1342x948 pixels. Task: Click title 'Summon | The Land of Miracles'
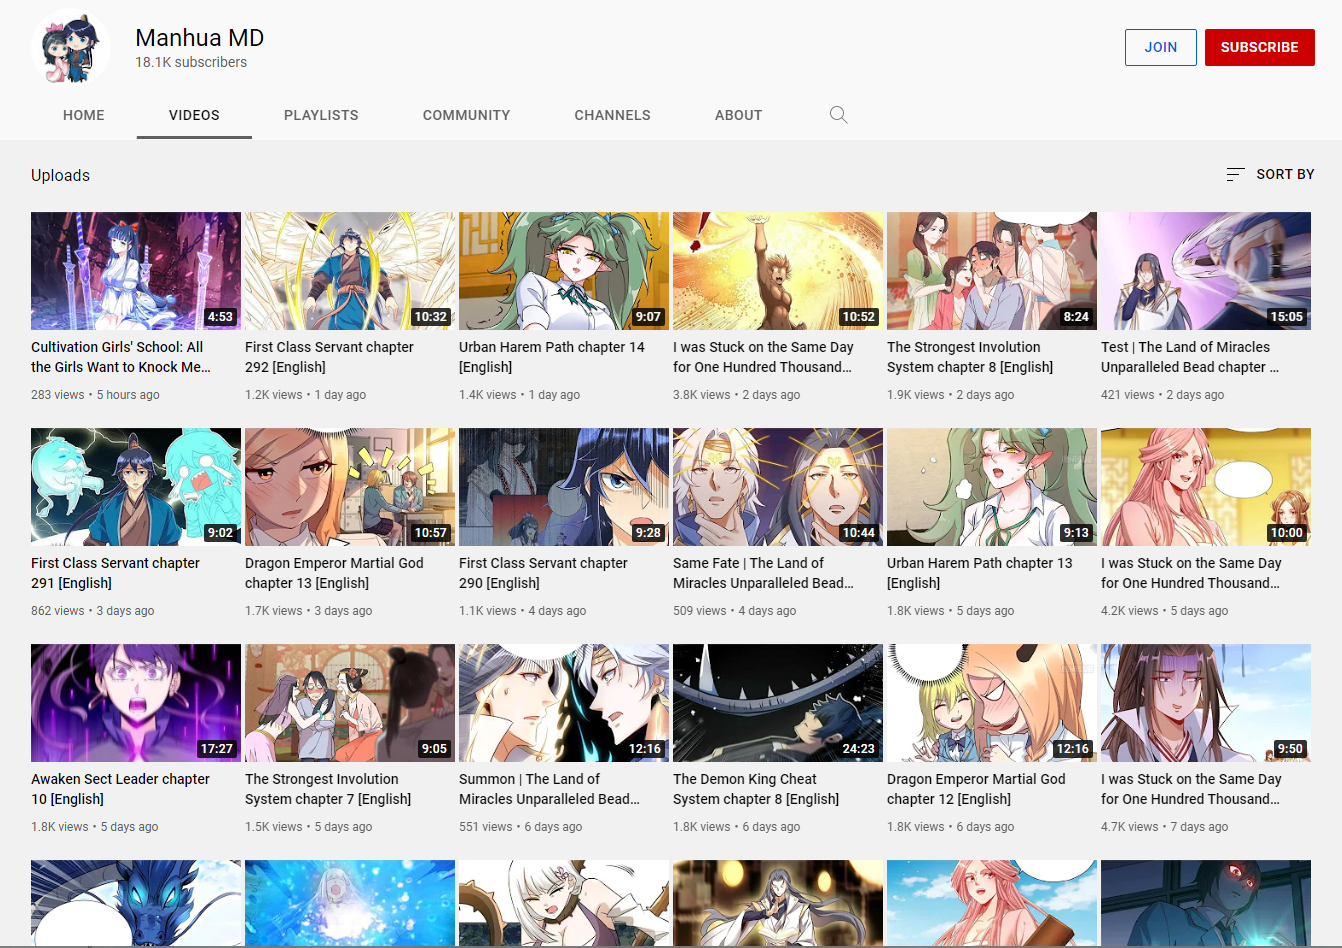[x=549, y=789]
